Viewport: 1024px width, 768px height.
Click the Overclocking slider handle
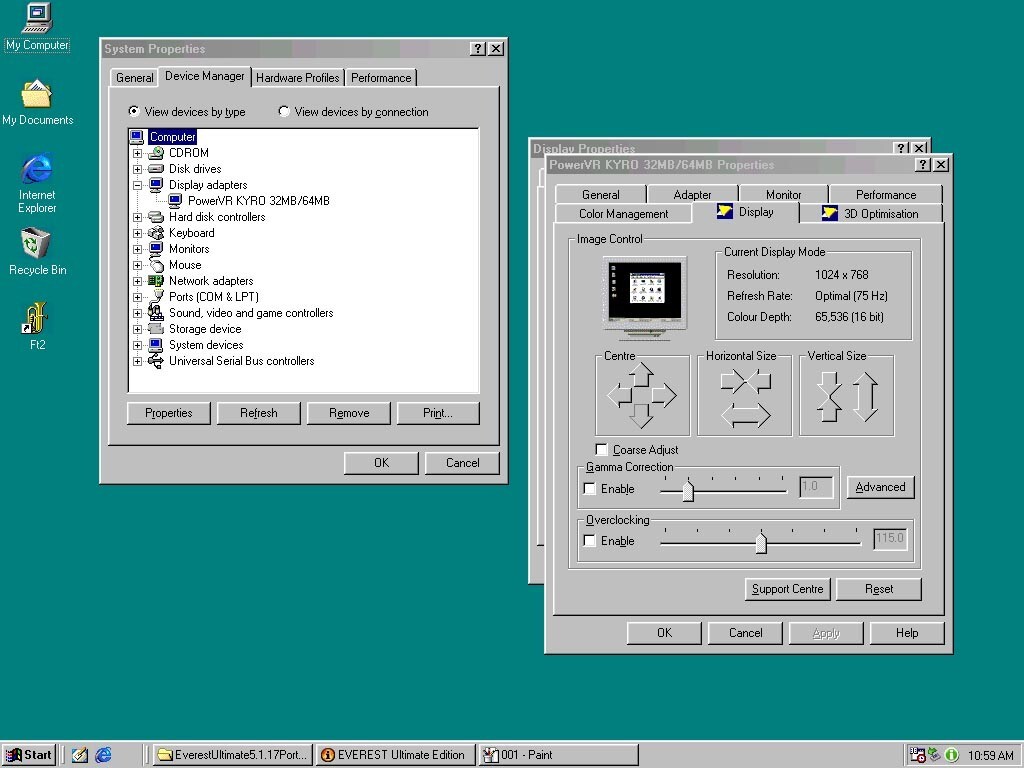[x=761, y=542]
